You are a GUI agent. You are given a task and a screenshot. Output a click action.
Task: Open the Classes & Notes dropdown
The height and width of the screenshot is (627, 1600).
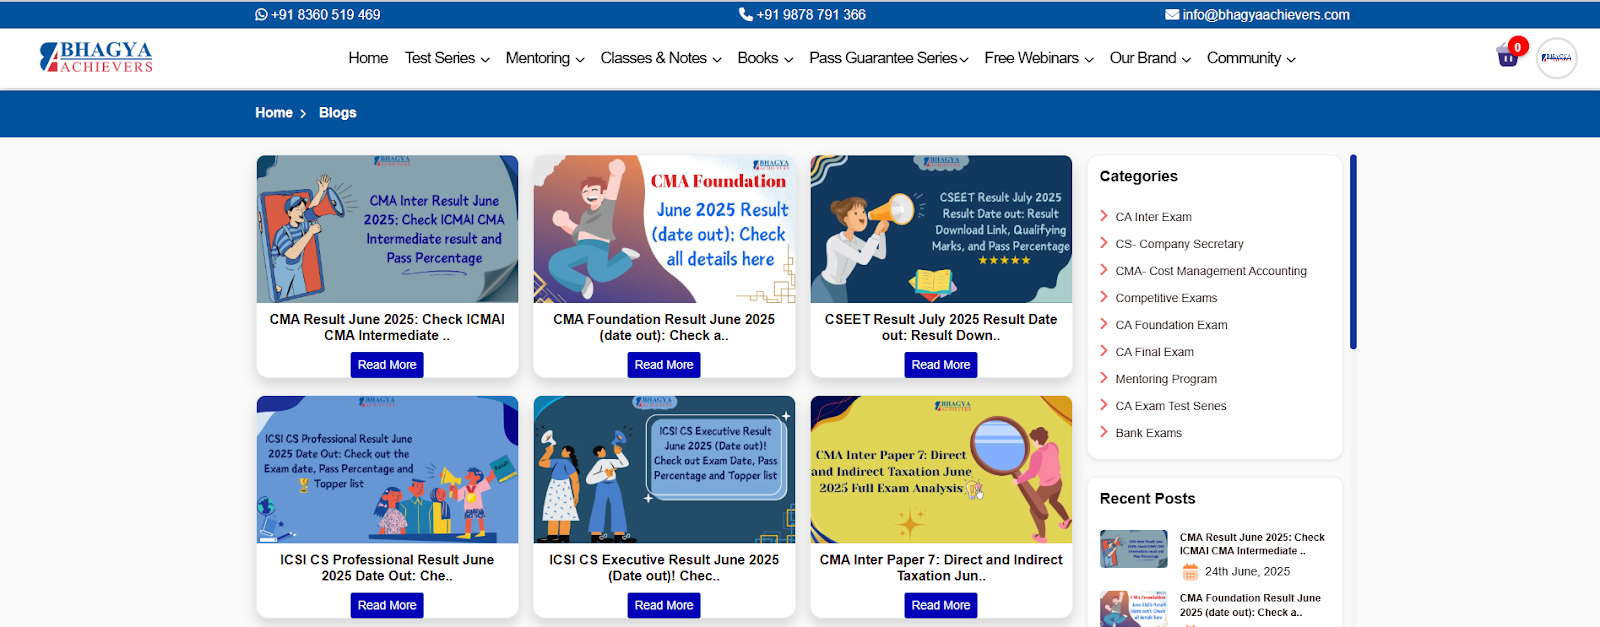661,58
